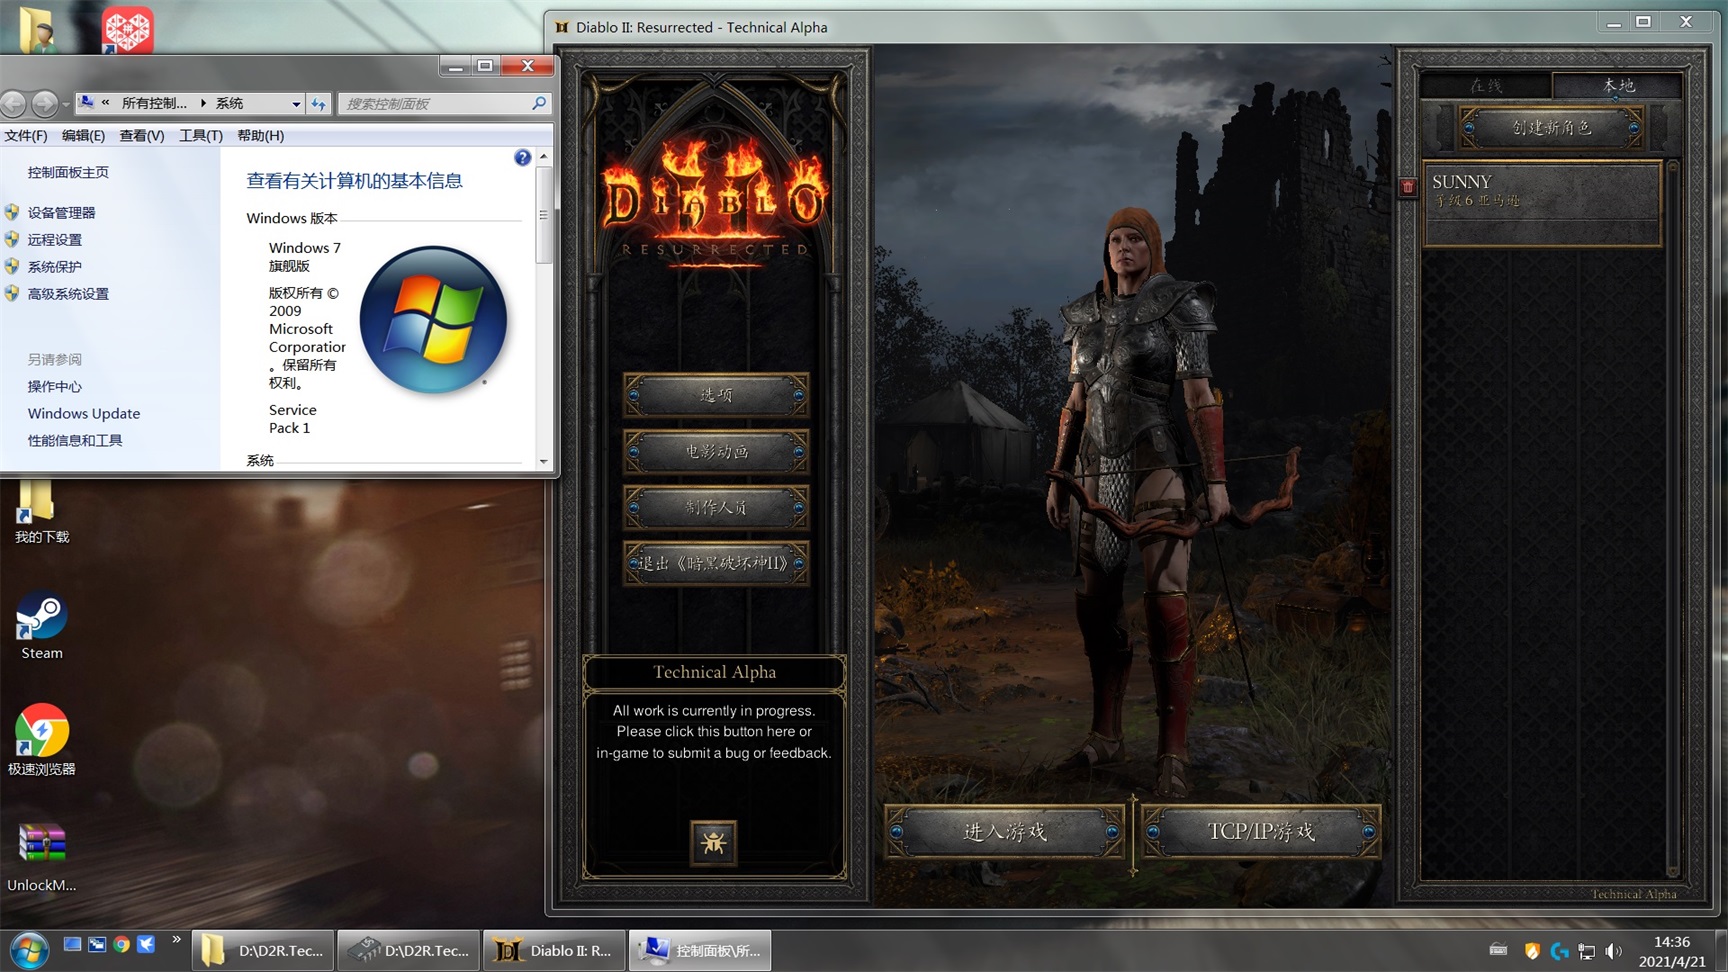Open the Windows Update link

pos(84,413)
